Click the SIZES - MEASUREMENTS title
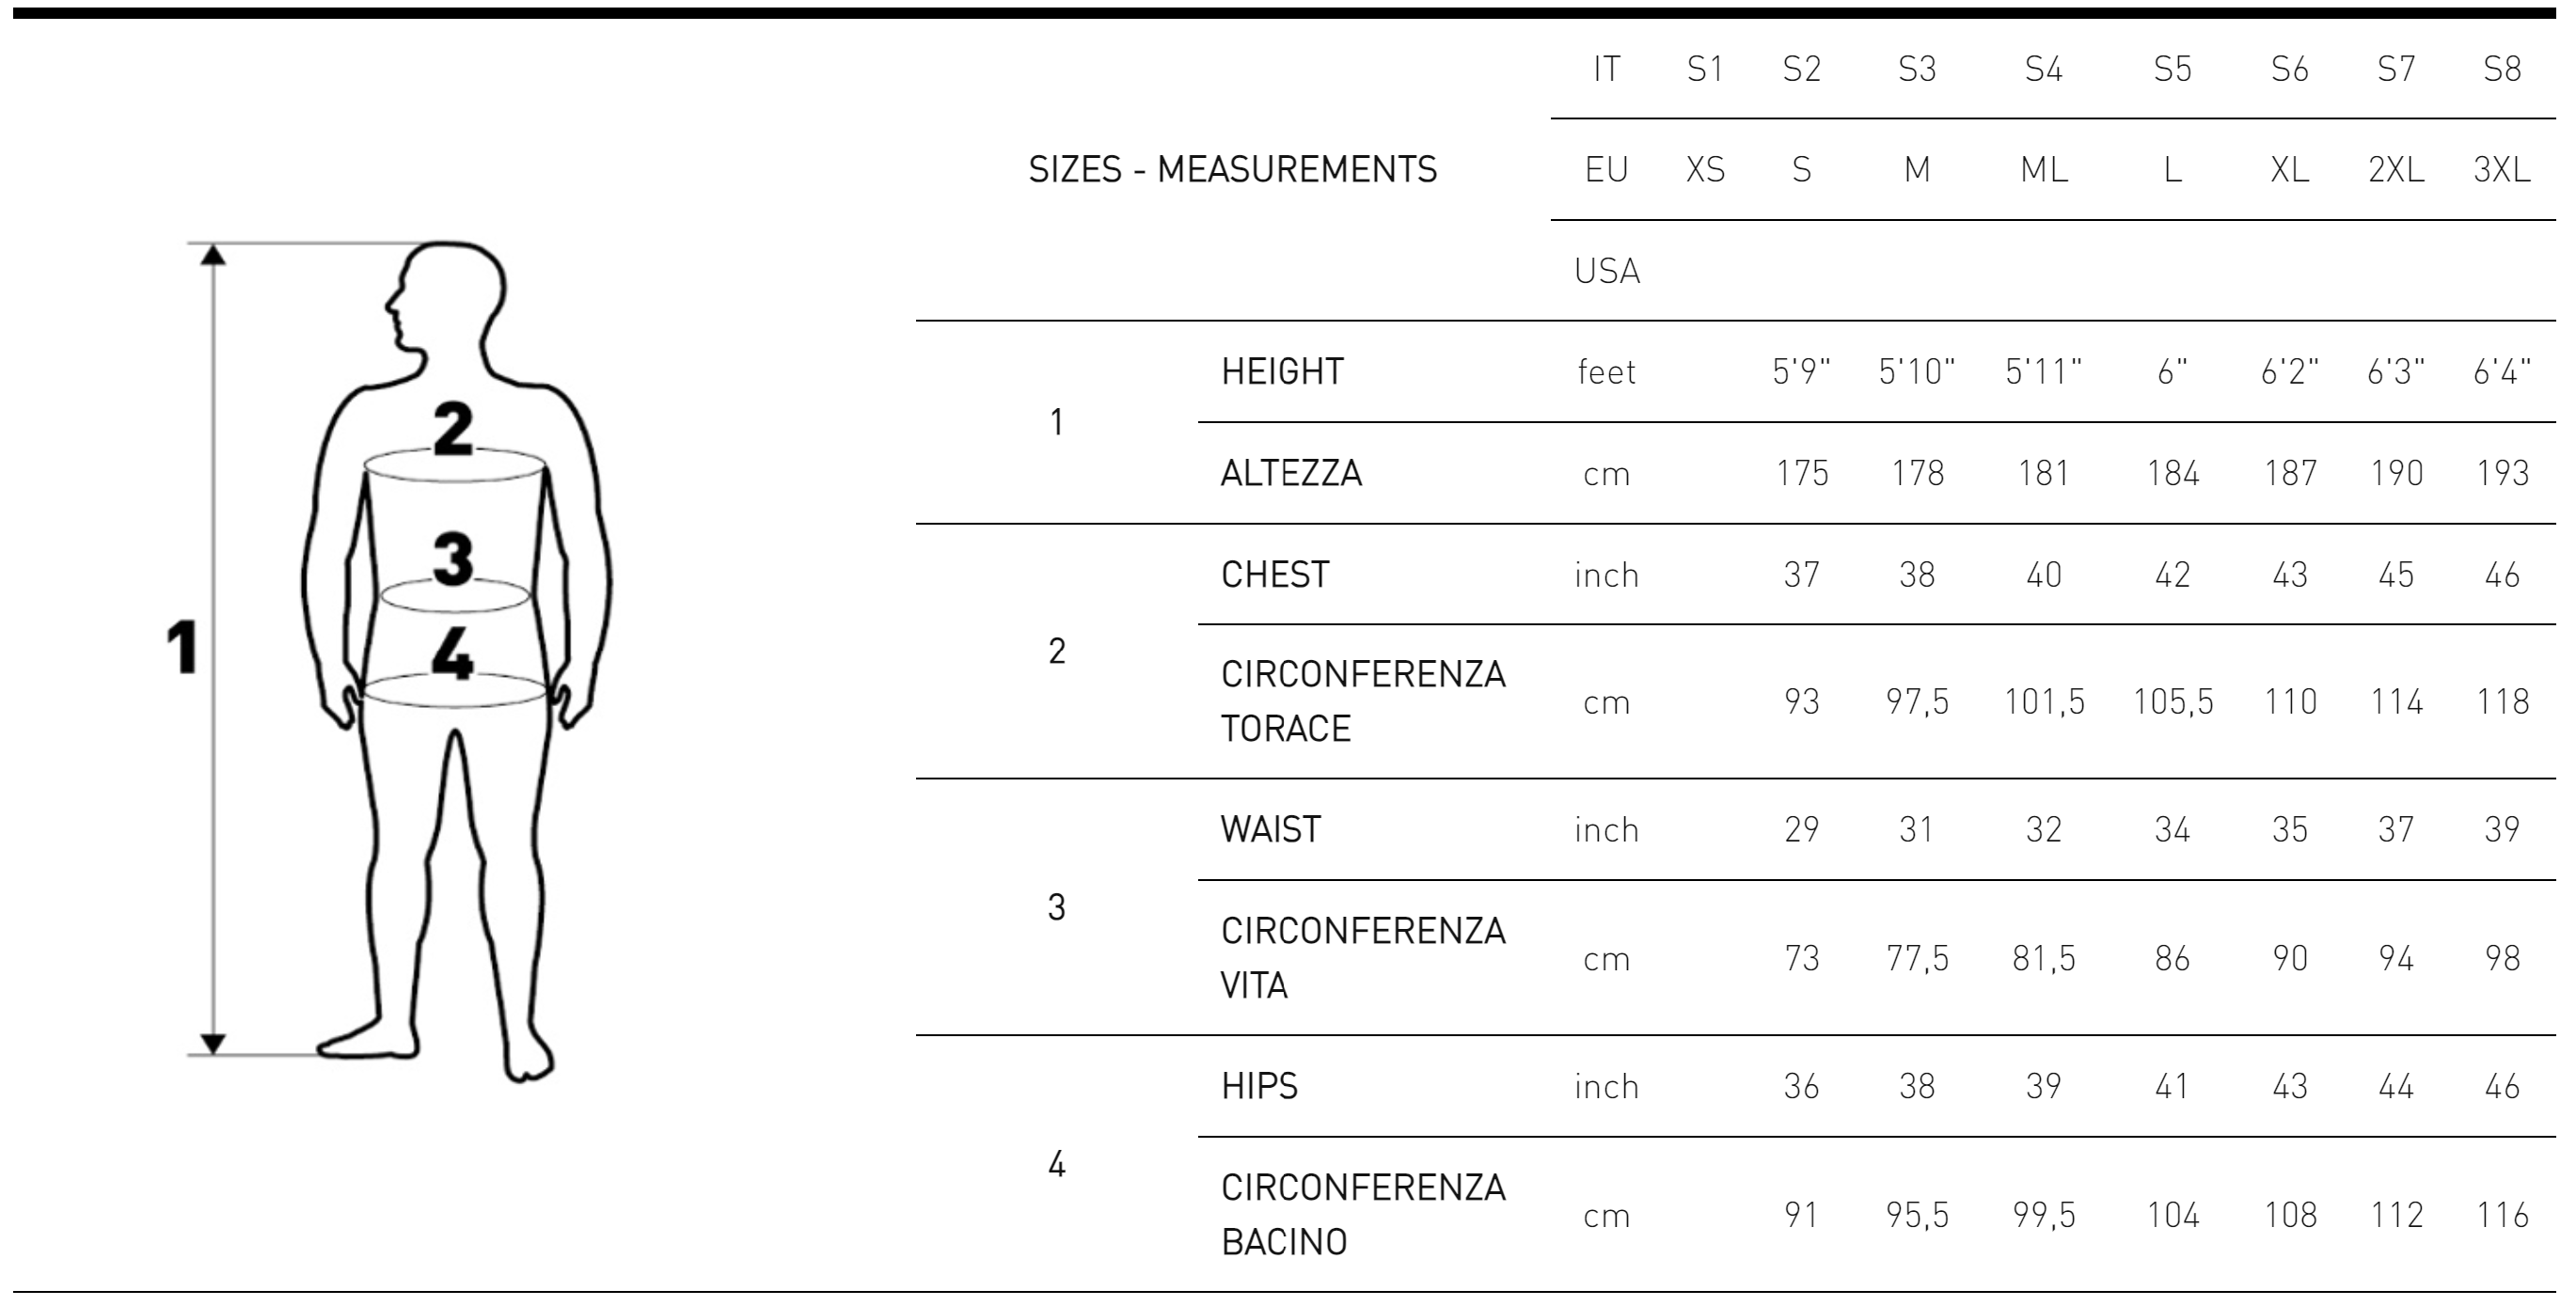The width and height of the screenshot is (2576, 1306). (x=1233, y=170)
